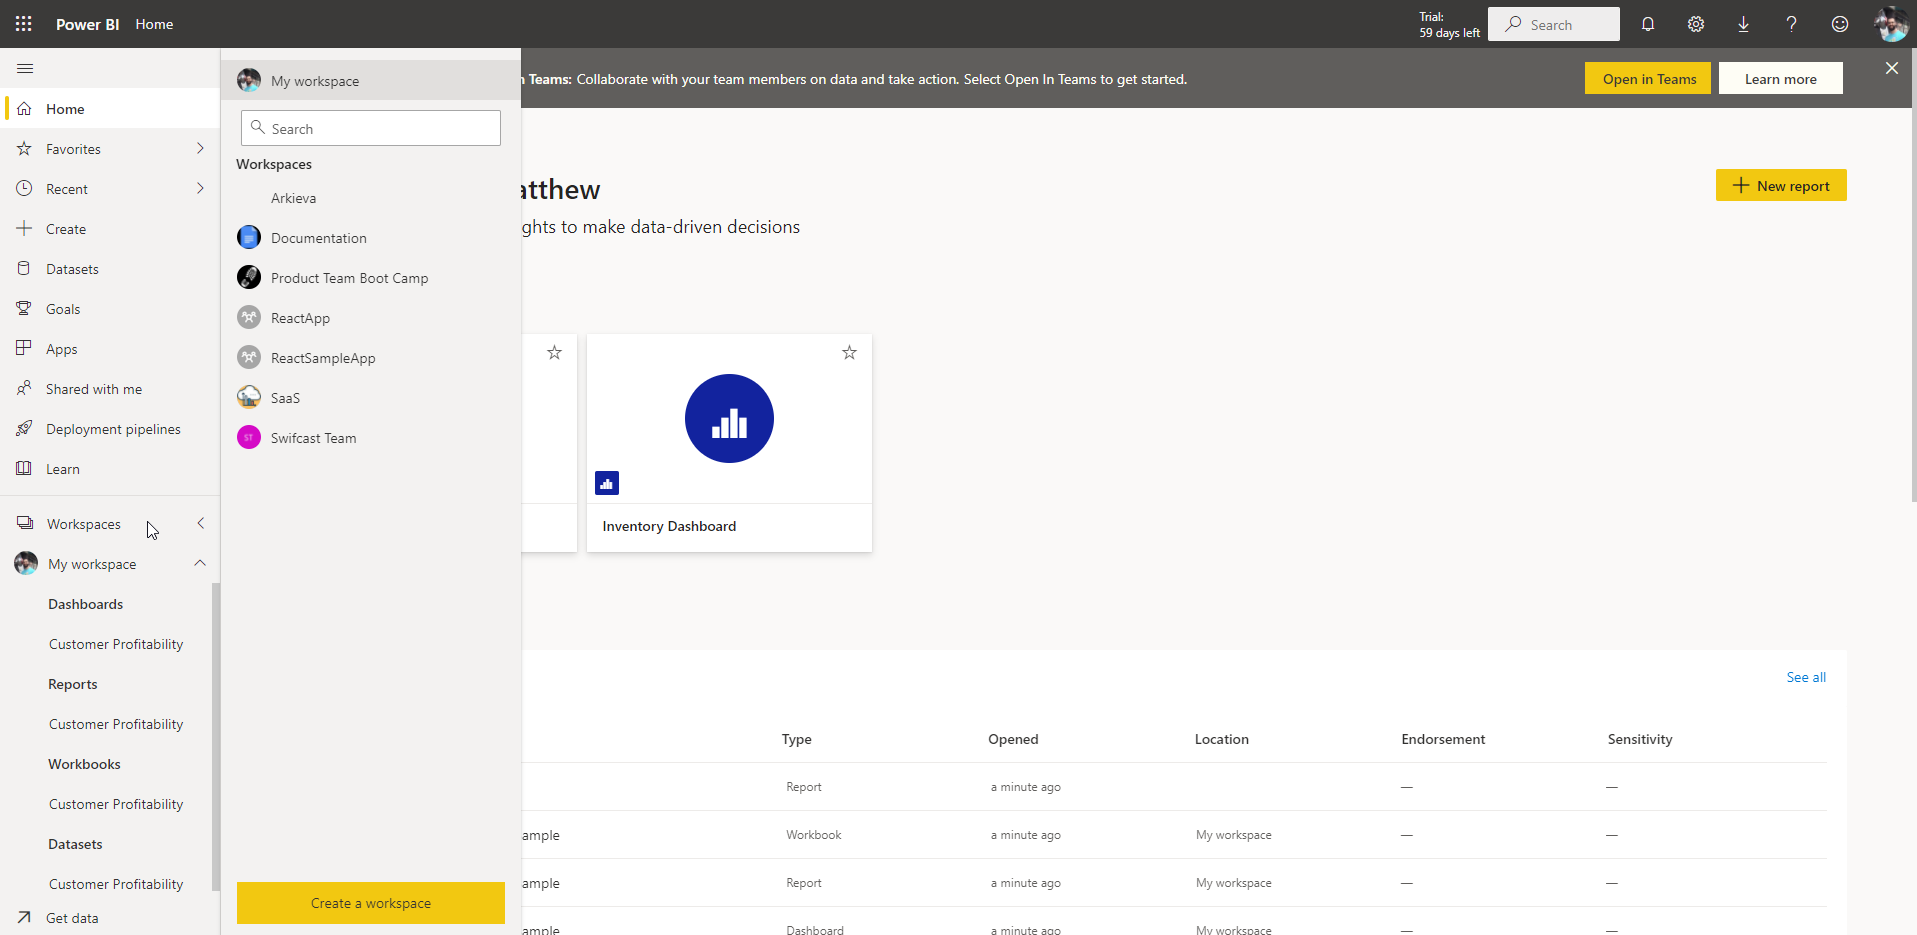Click the Reports heading in sidebar
Screen dimensions: 1917x935
click(x=73, y=684)
